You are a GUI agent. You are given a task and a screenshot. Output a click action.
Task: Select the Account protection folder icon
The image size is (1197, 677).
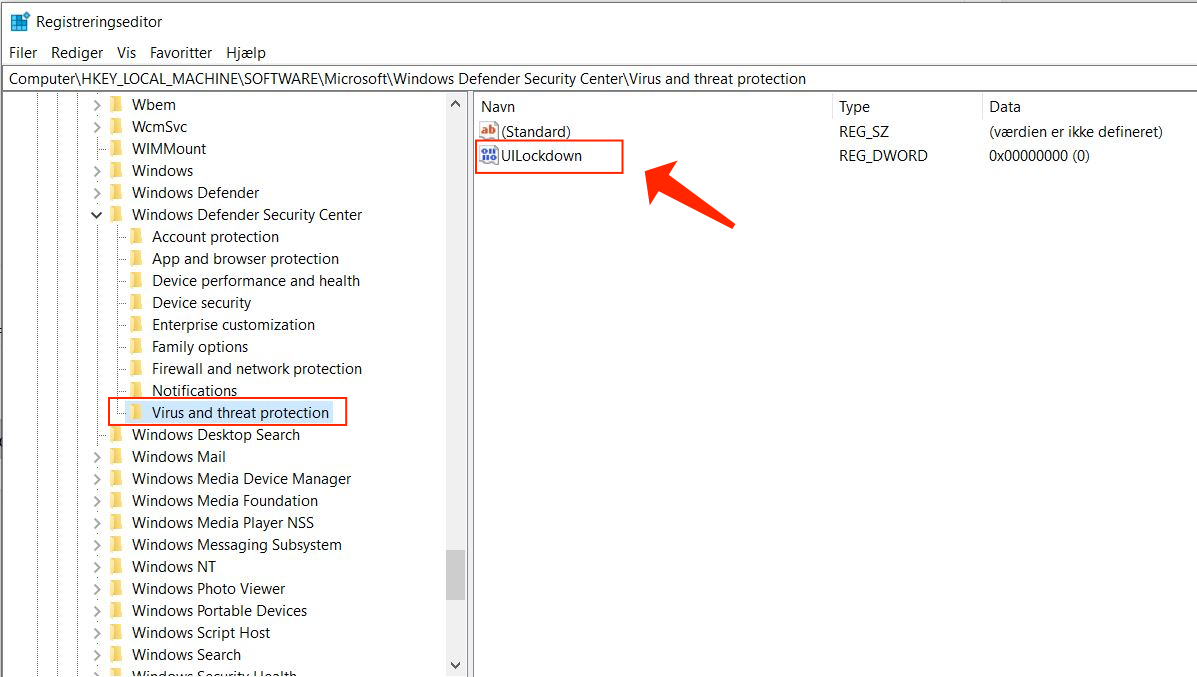pos(137,236)
